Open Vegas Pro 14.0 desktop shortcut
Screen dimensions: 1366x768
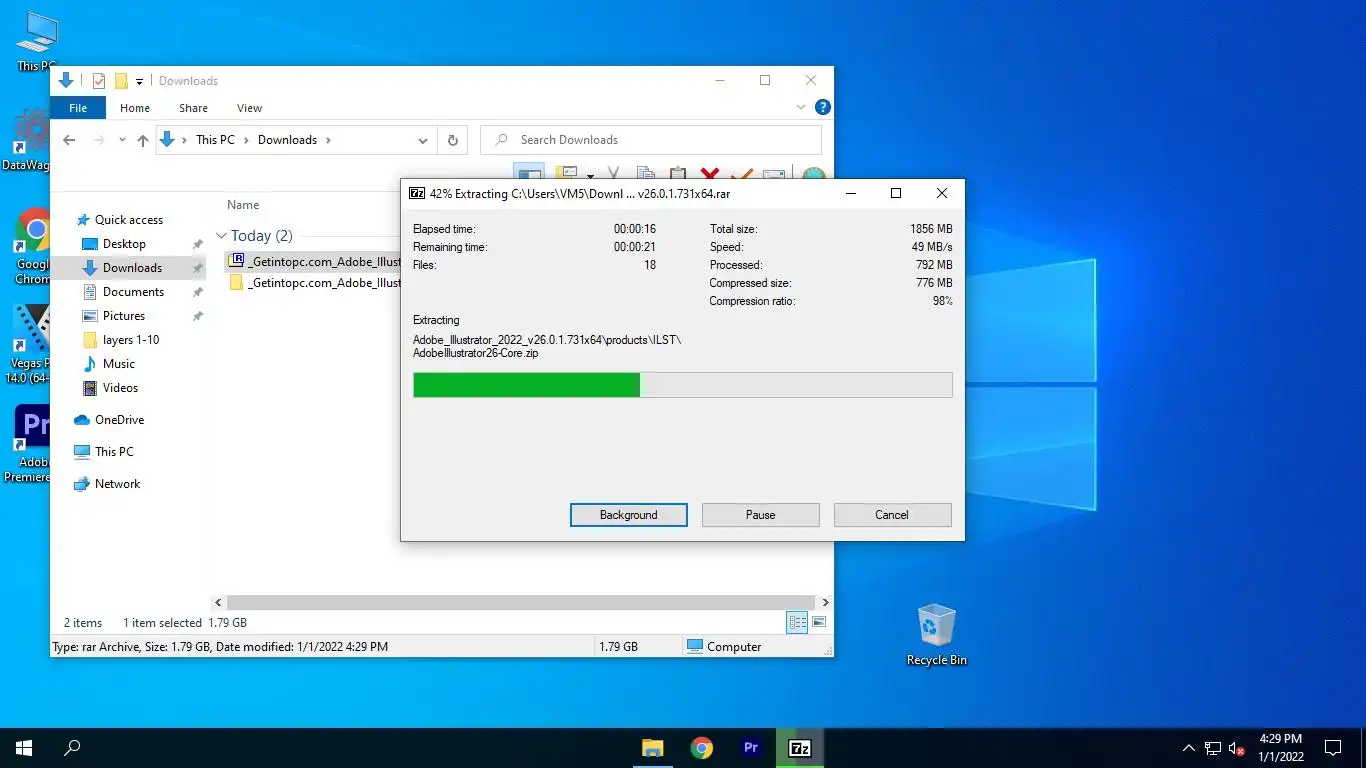(31, 343)
